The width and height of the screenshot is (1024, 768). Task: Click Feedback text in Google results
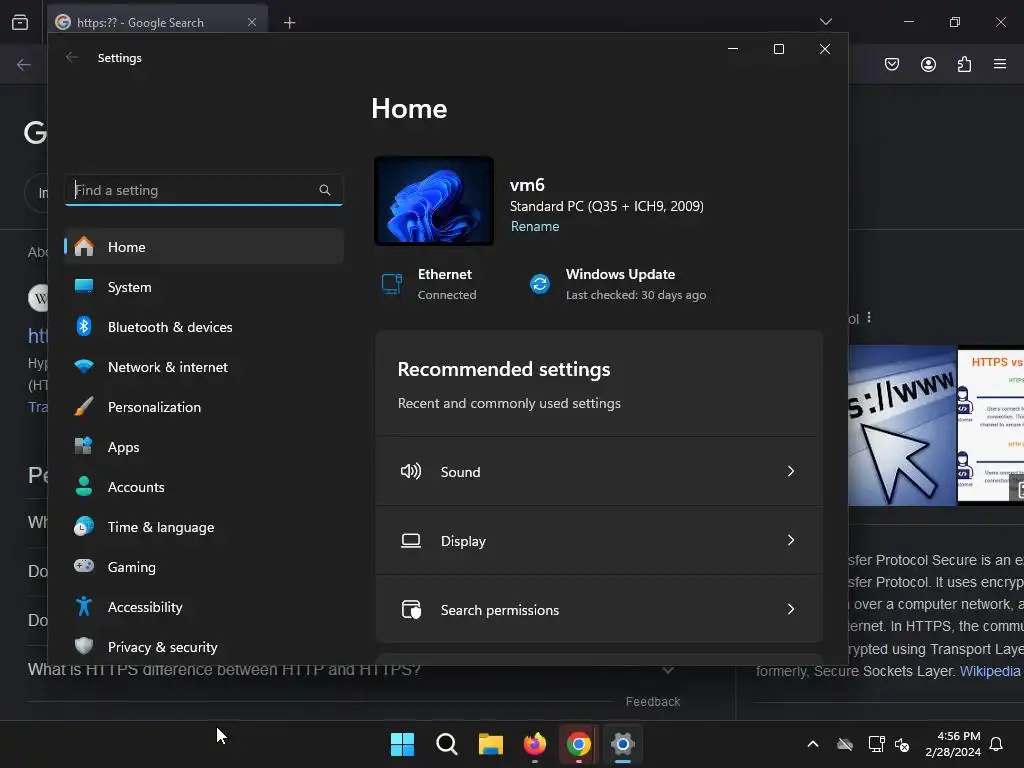653,701
